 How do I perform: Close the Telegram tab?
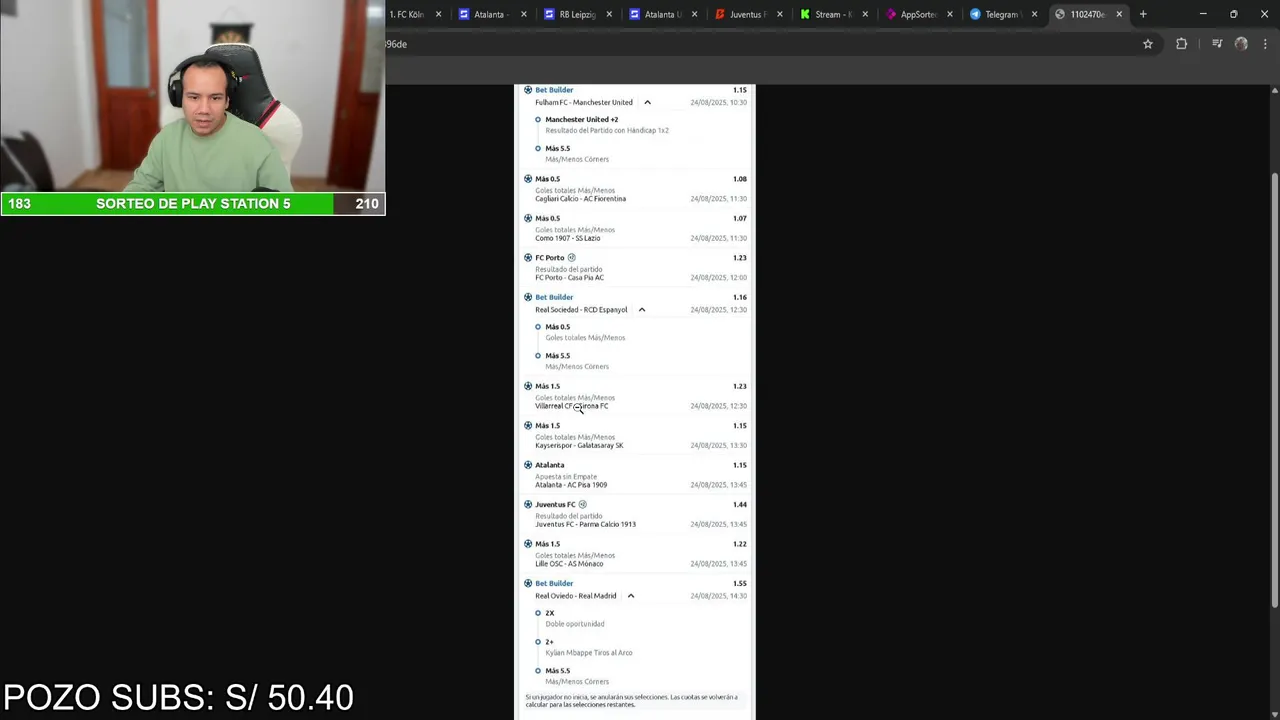(1034, 14)
